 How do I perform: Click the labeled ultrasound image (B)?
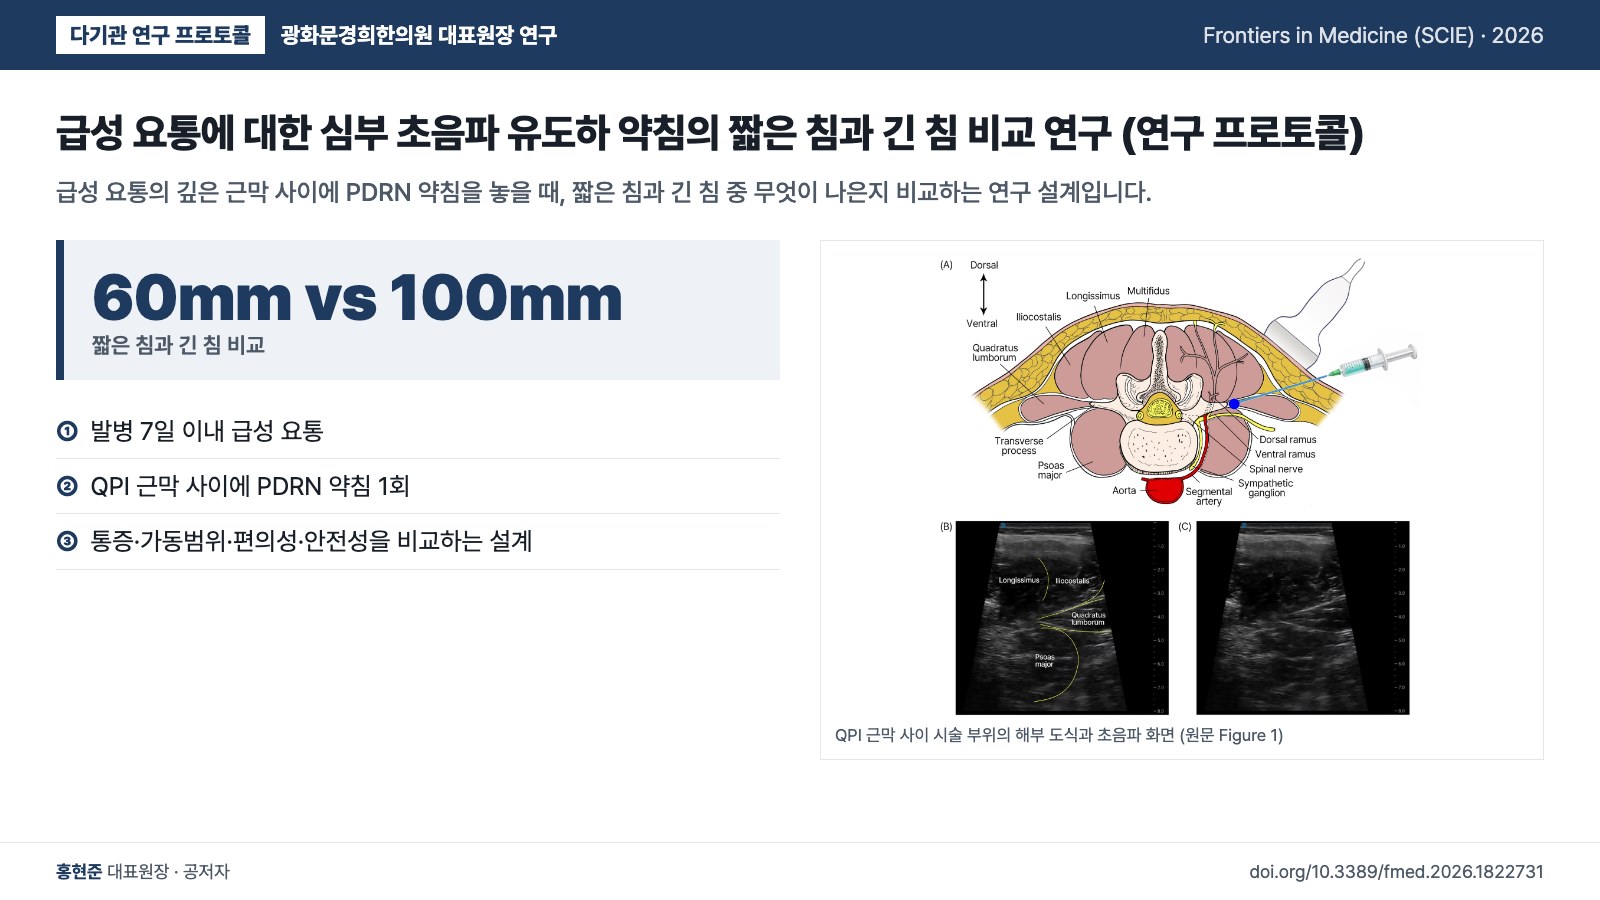(1061, 617)
